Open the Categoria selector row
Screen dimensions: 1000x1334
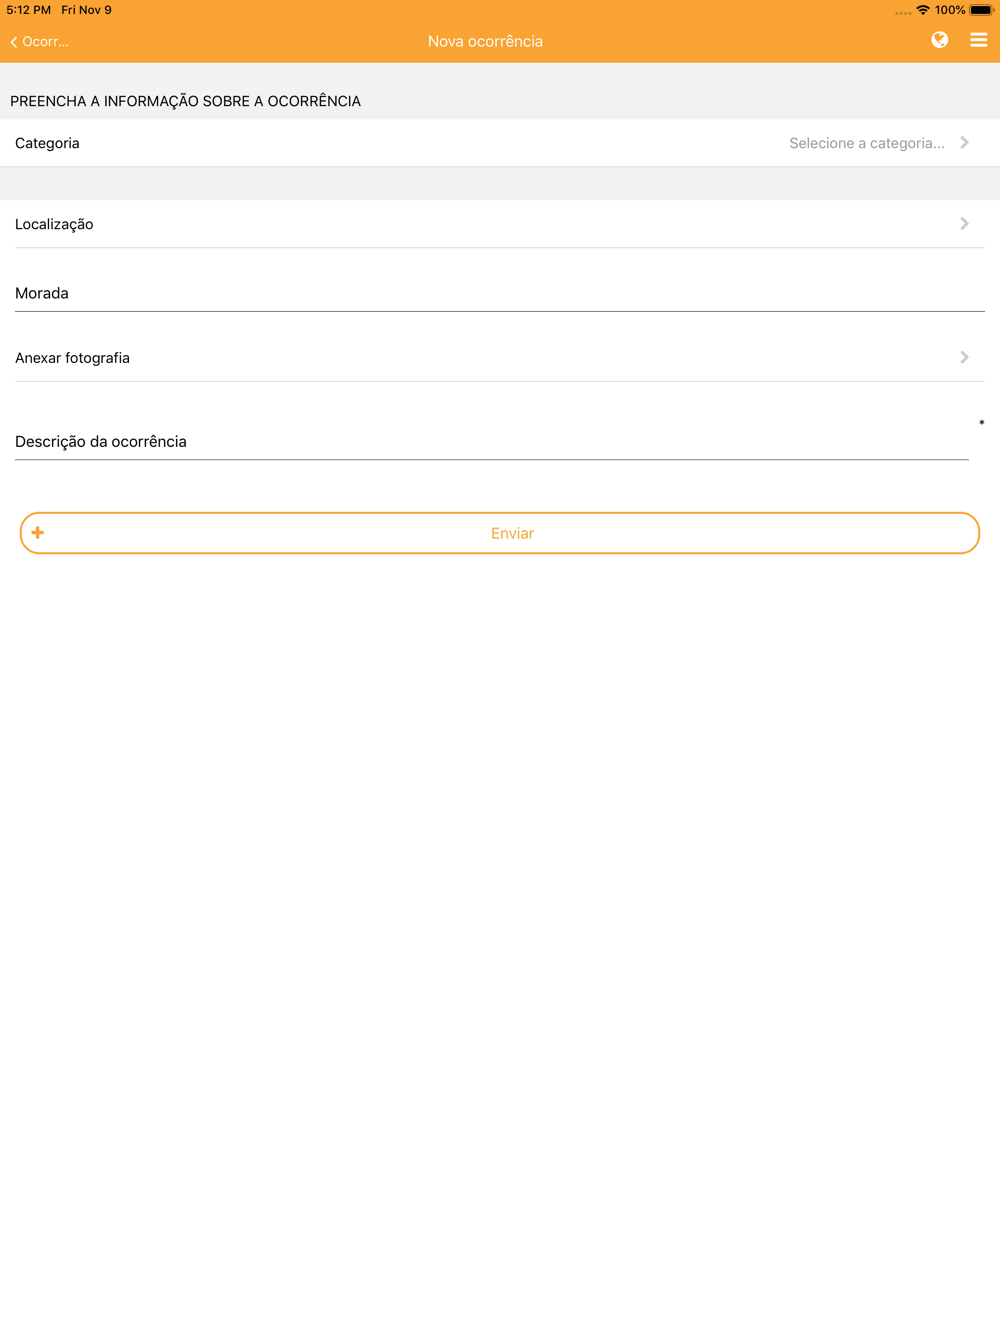(x=500, y=143)
